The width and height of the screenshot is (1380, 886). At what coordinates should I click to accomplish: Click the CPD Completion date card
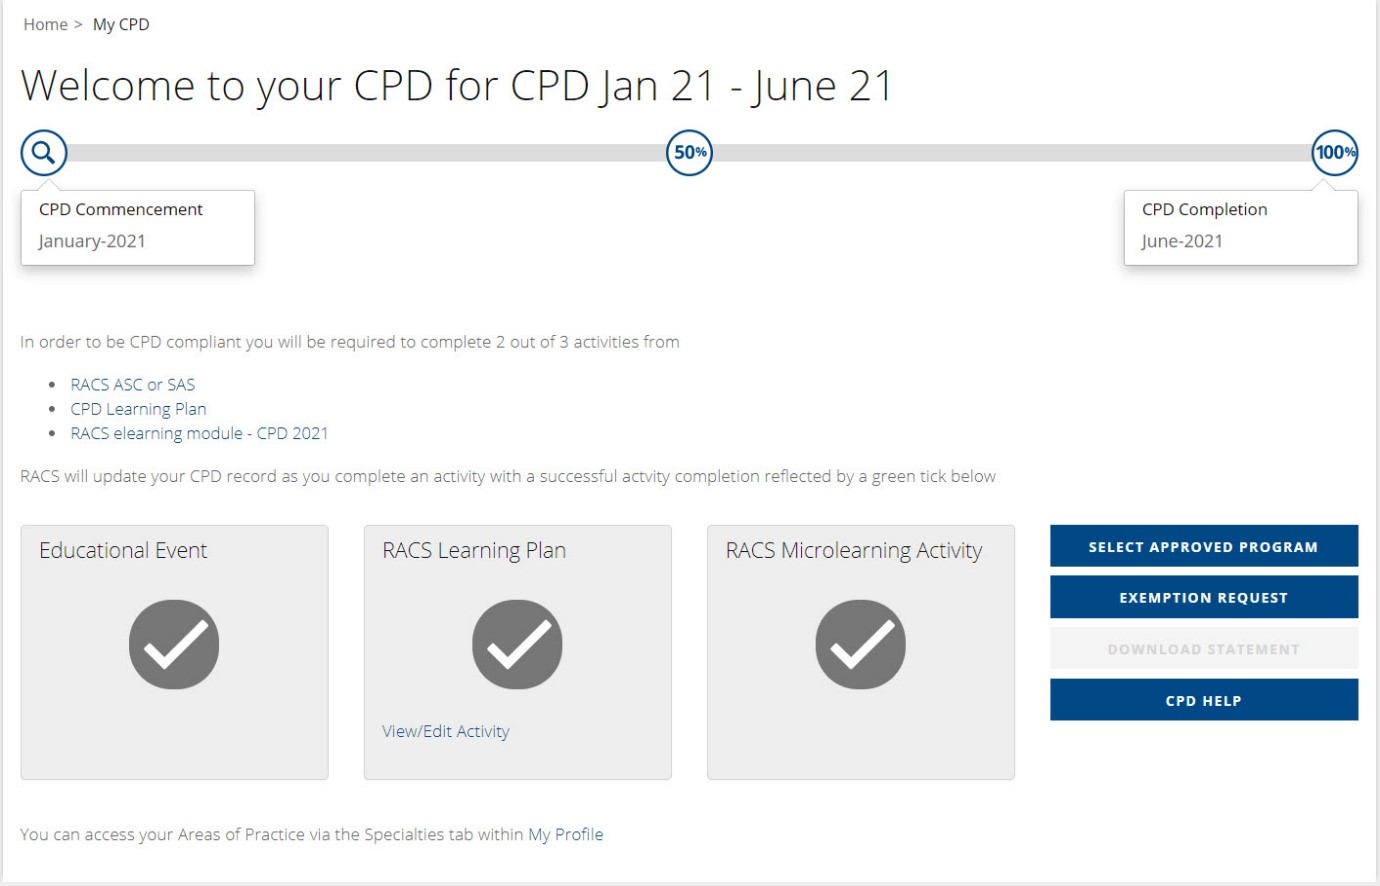(x=1240, y=227)
